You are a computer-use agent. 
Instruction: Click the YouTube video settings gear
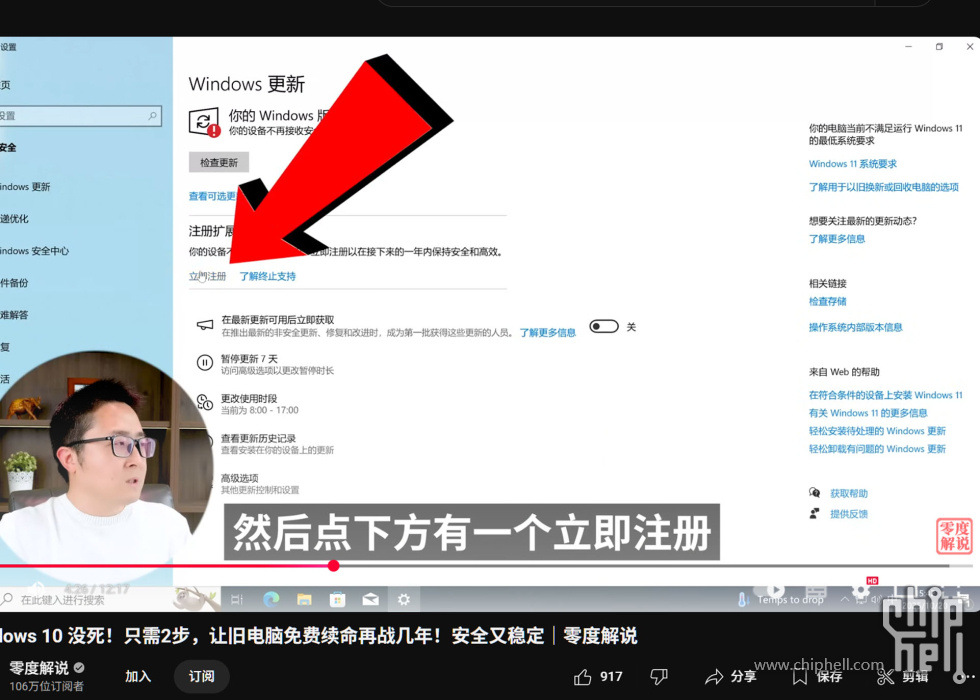pos(860,590)
